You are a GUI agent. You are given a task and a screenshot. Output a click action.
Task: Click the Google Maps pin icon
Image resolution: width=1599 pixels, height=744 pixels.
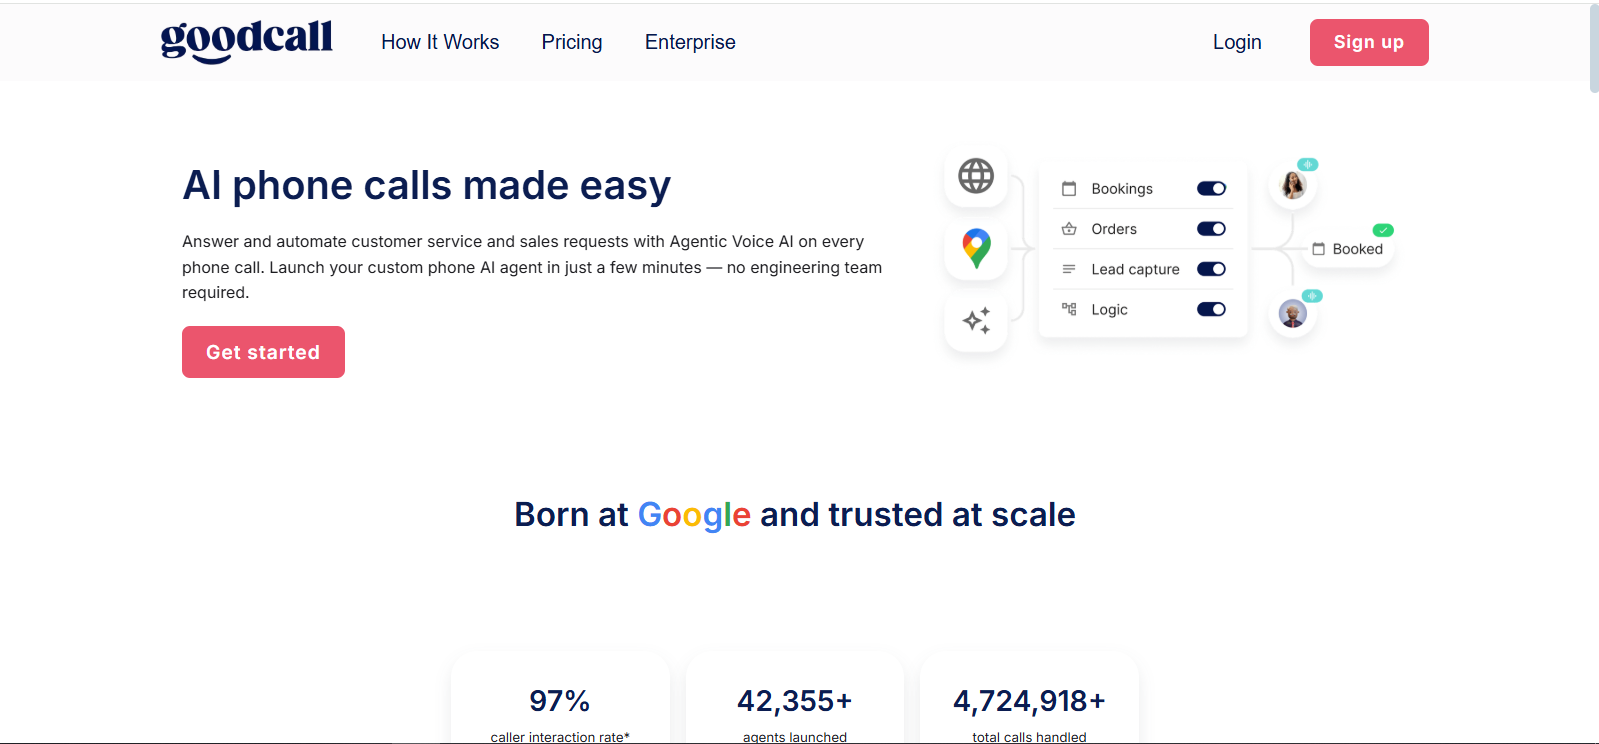point(976,248)
